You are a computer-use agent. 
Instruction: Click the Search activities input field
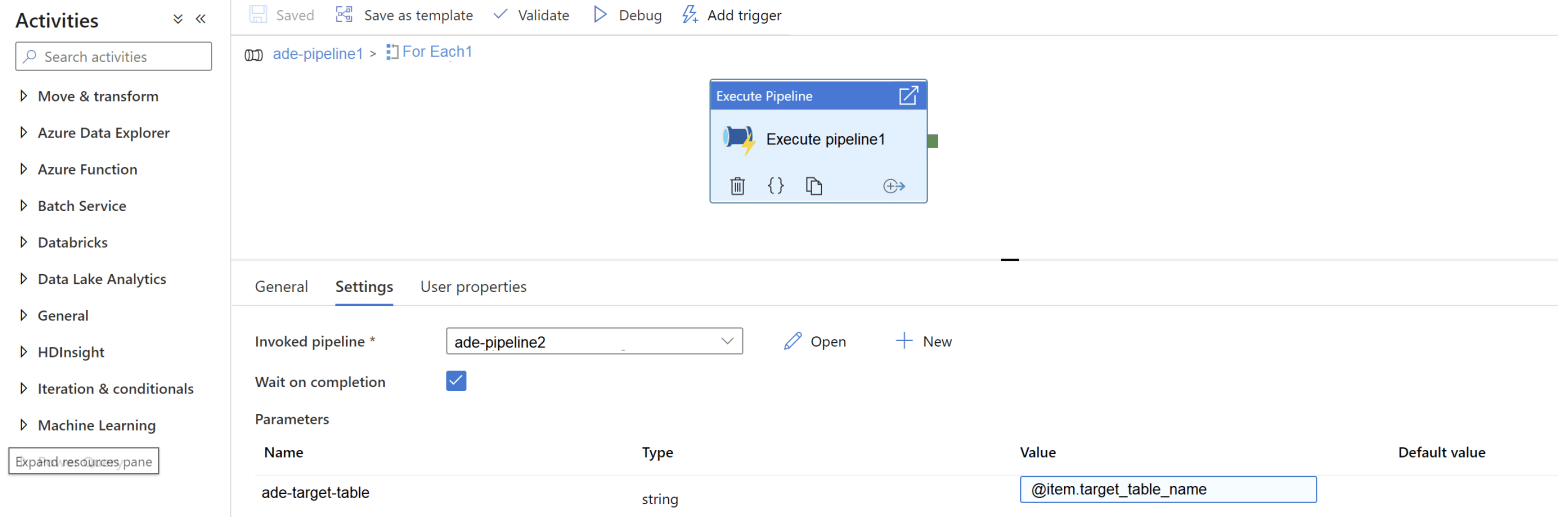pos(114,57)
